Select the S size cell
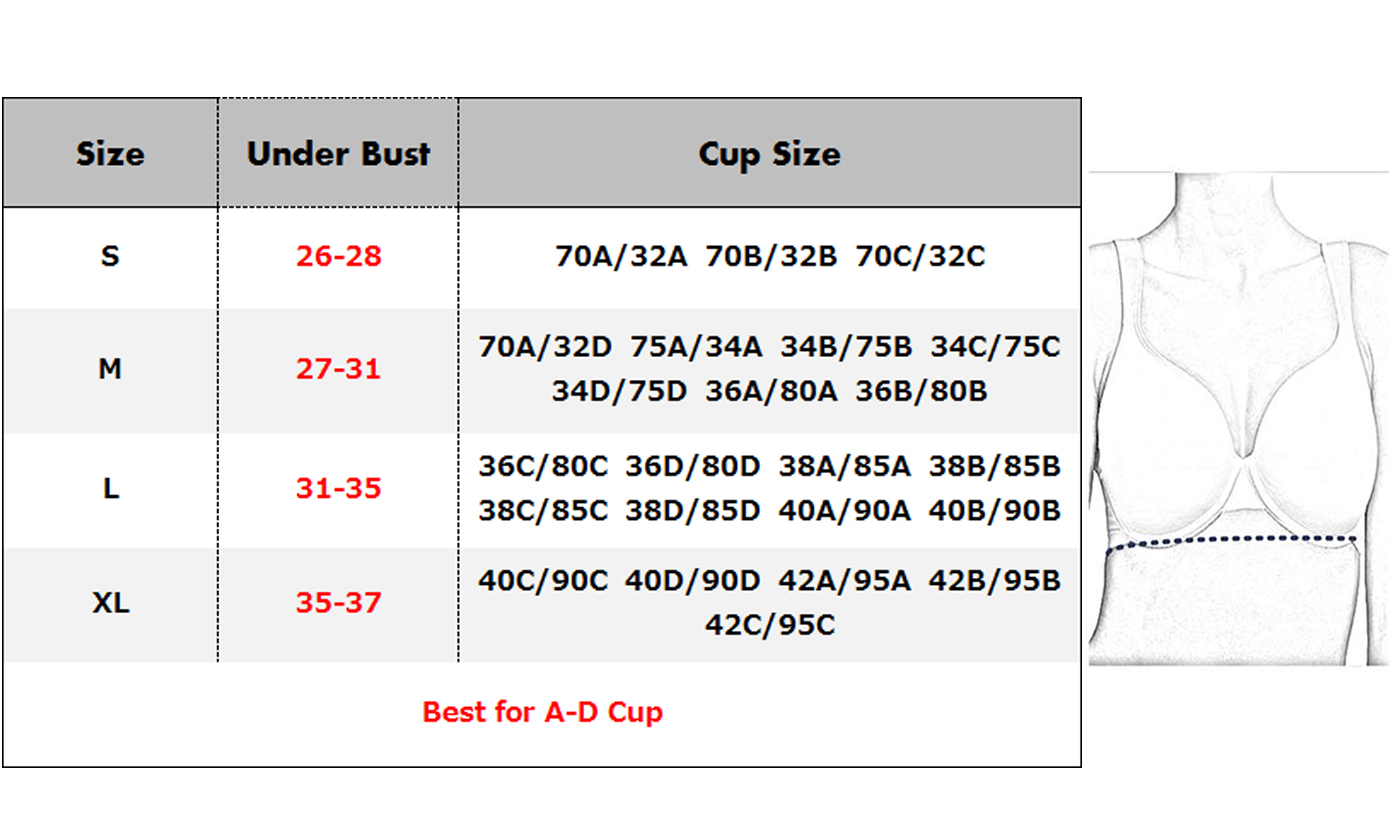Viewport: 1400px width, 840px height. point(110,256)
